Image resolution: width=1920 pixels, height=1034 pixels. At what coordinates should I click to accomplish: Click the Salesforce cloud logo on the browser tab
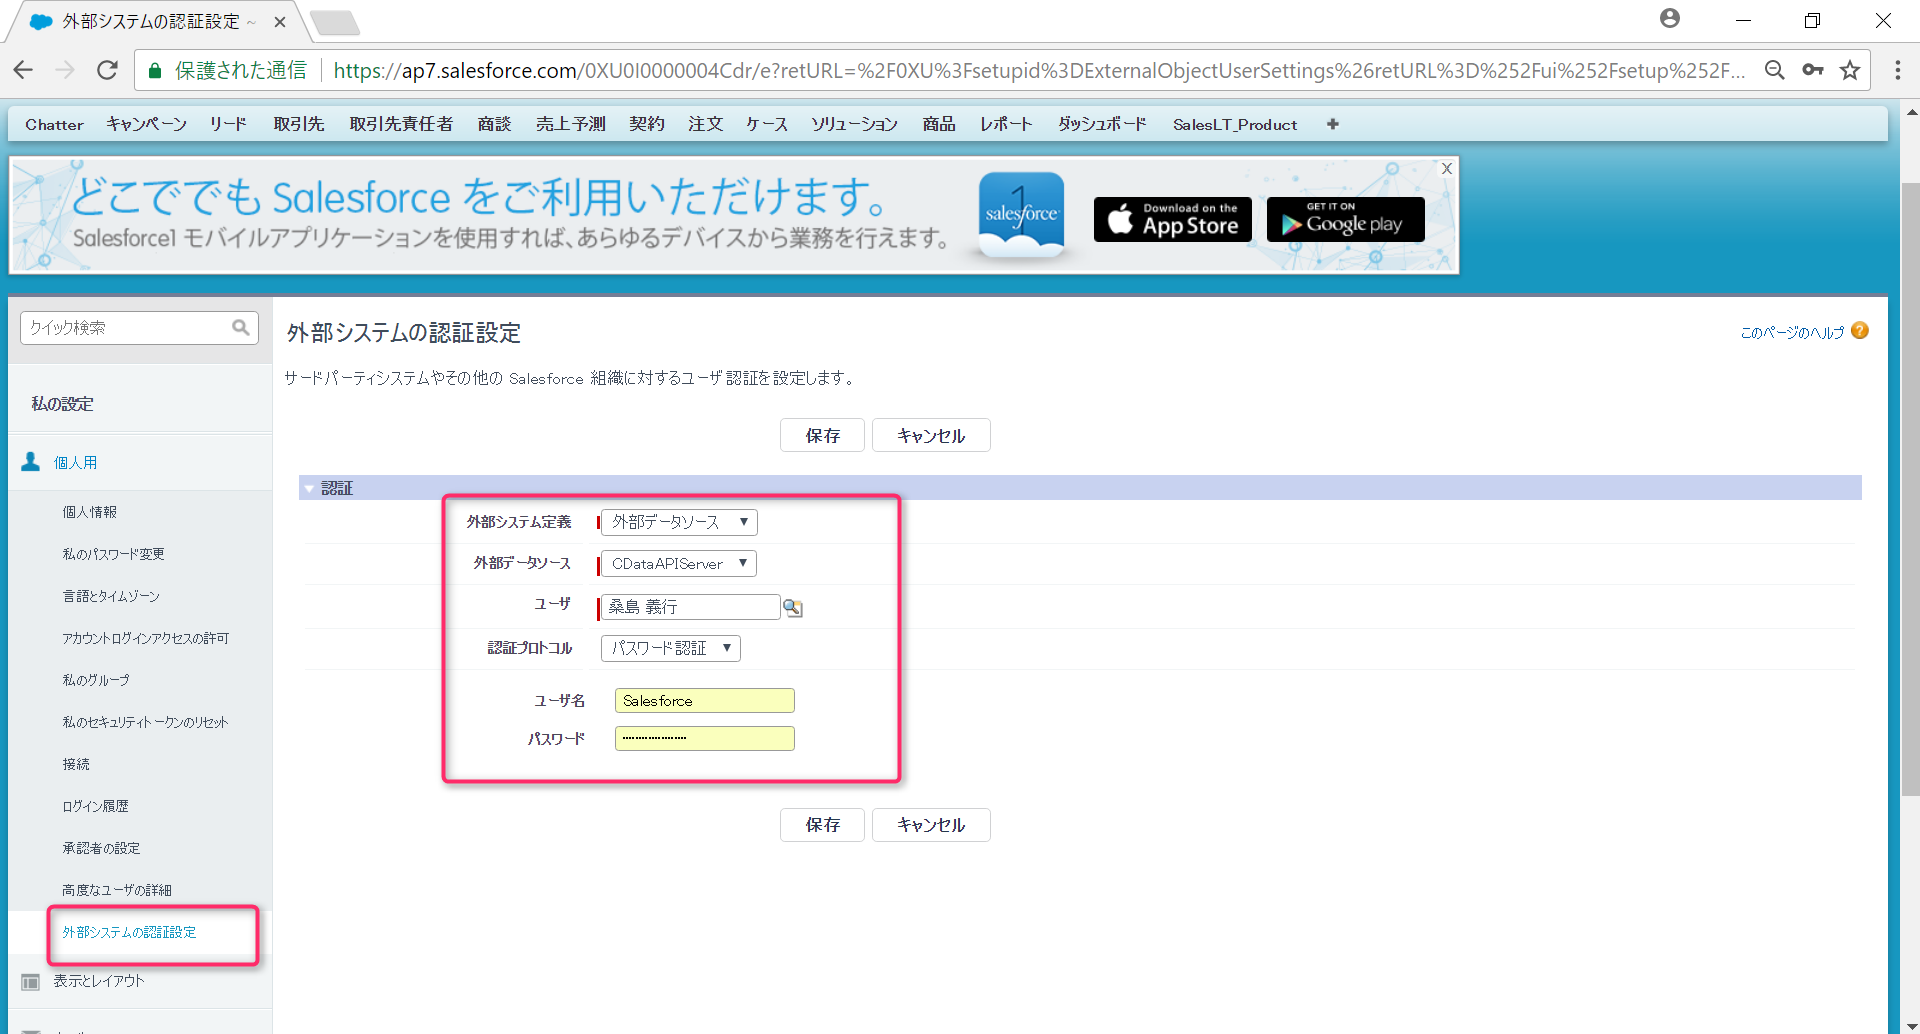pos(40,20)
